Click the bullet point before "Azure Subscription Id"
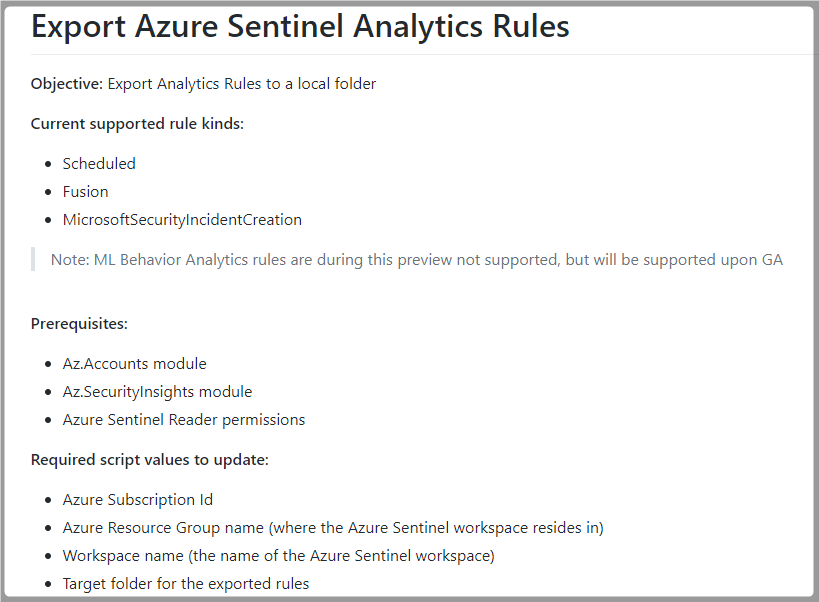This screenshot has height=602, width=819. click(48, 500)
